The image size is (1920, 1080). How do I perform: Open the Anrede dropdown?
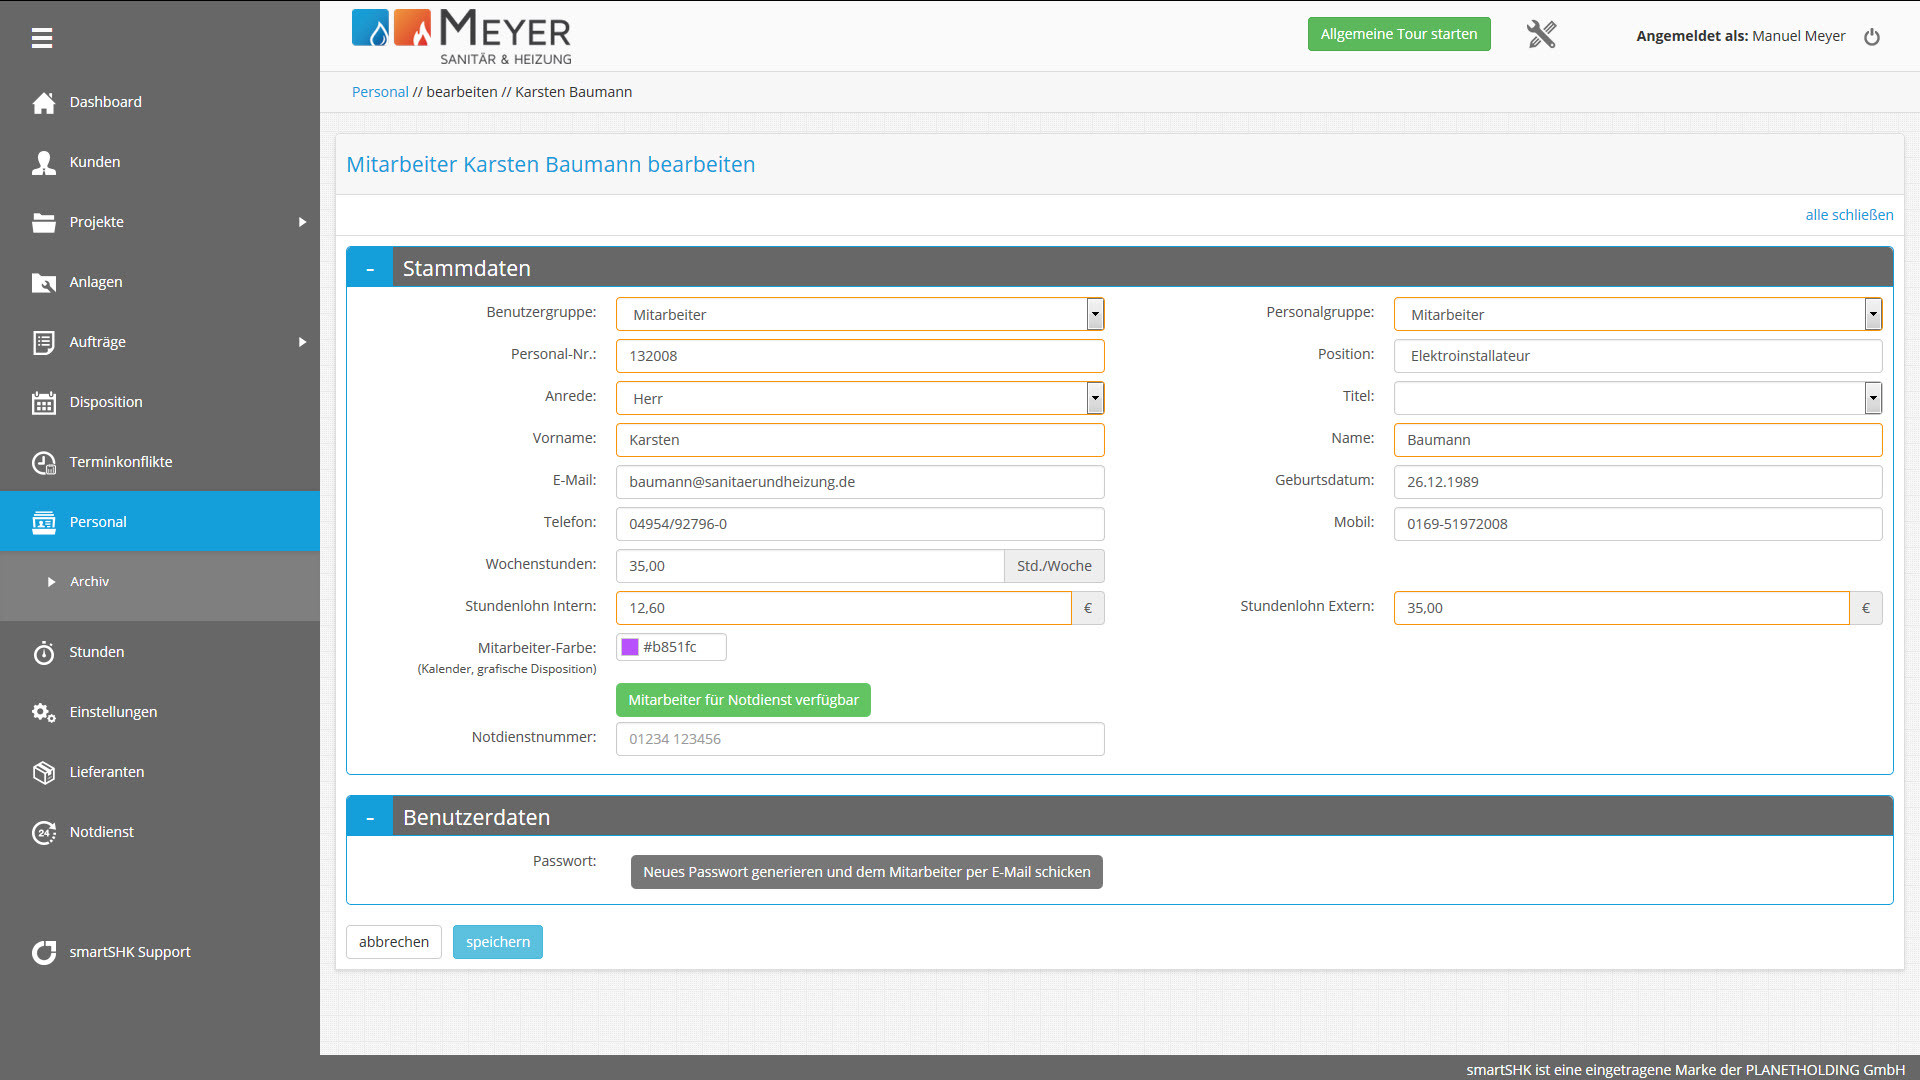[x=860, y=398]
